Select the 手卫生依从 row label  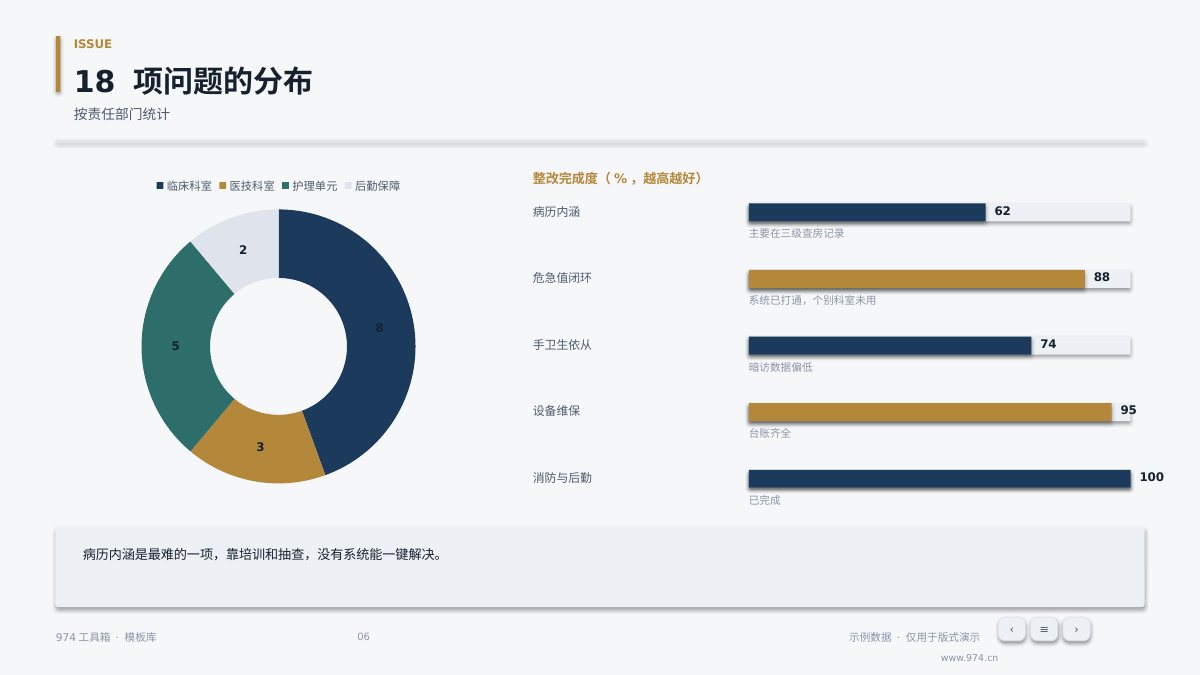[562, 345]
